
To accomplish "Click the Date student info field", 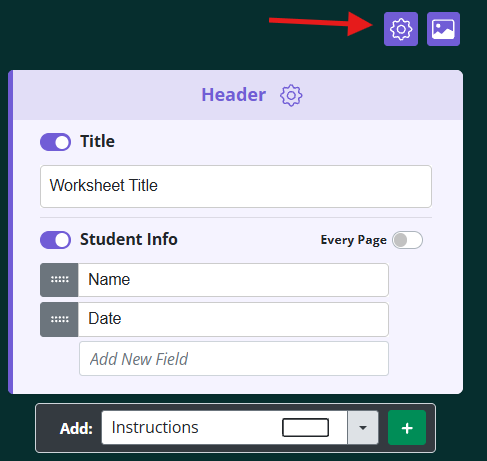I will pos(233,319).
